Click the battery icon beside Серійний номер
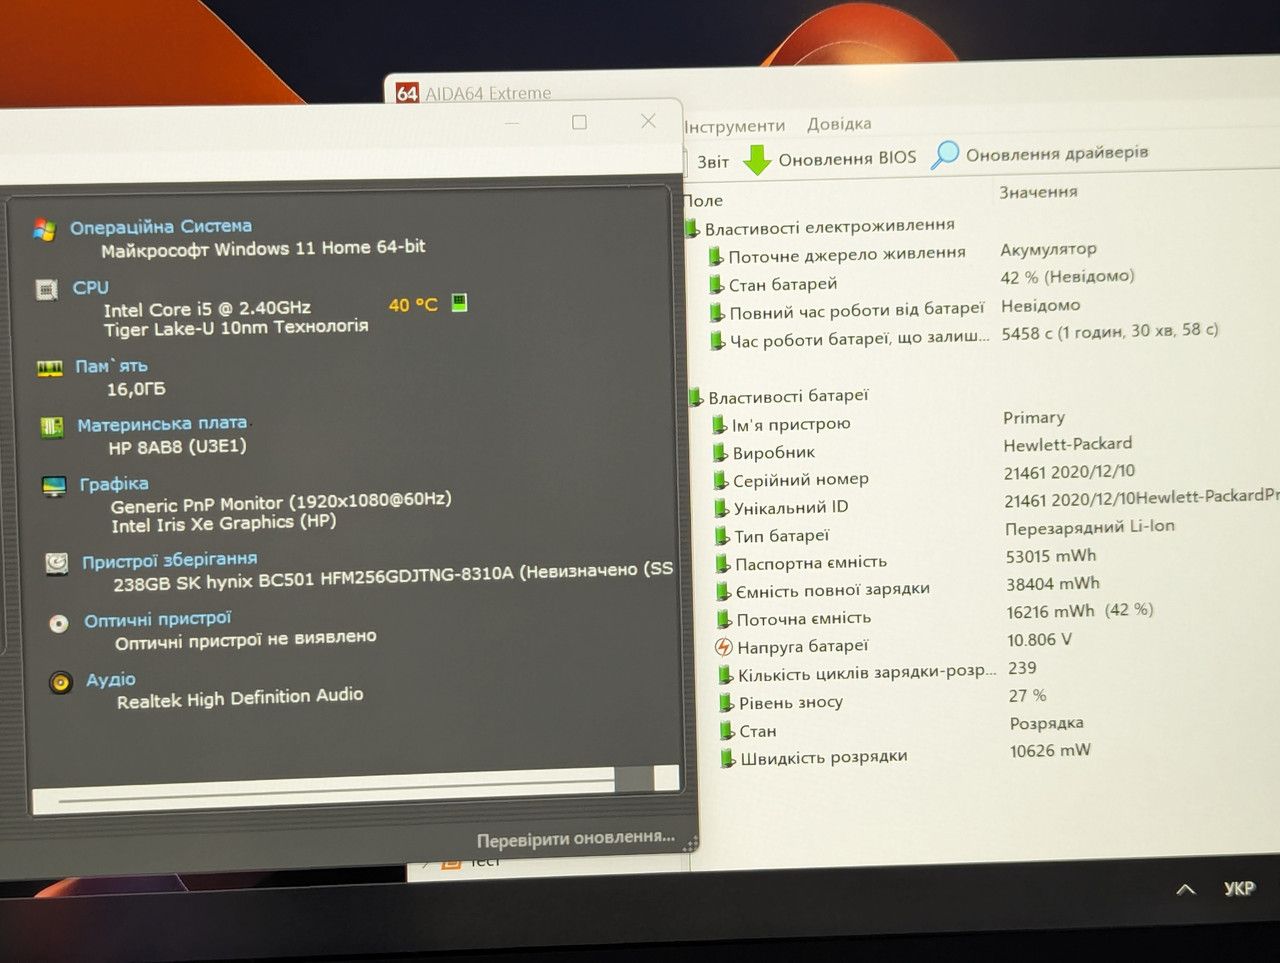Viewport: 1280px width, 963px height. tap(720, 481)
